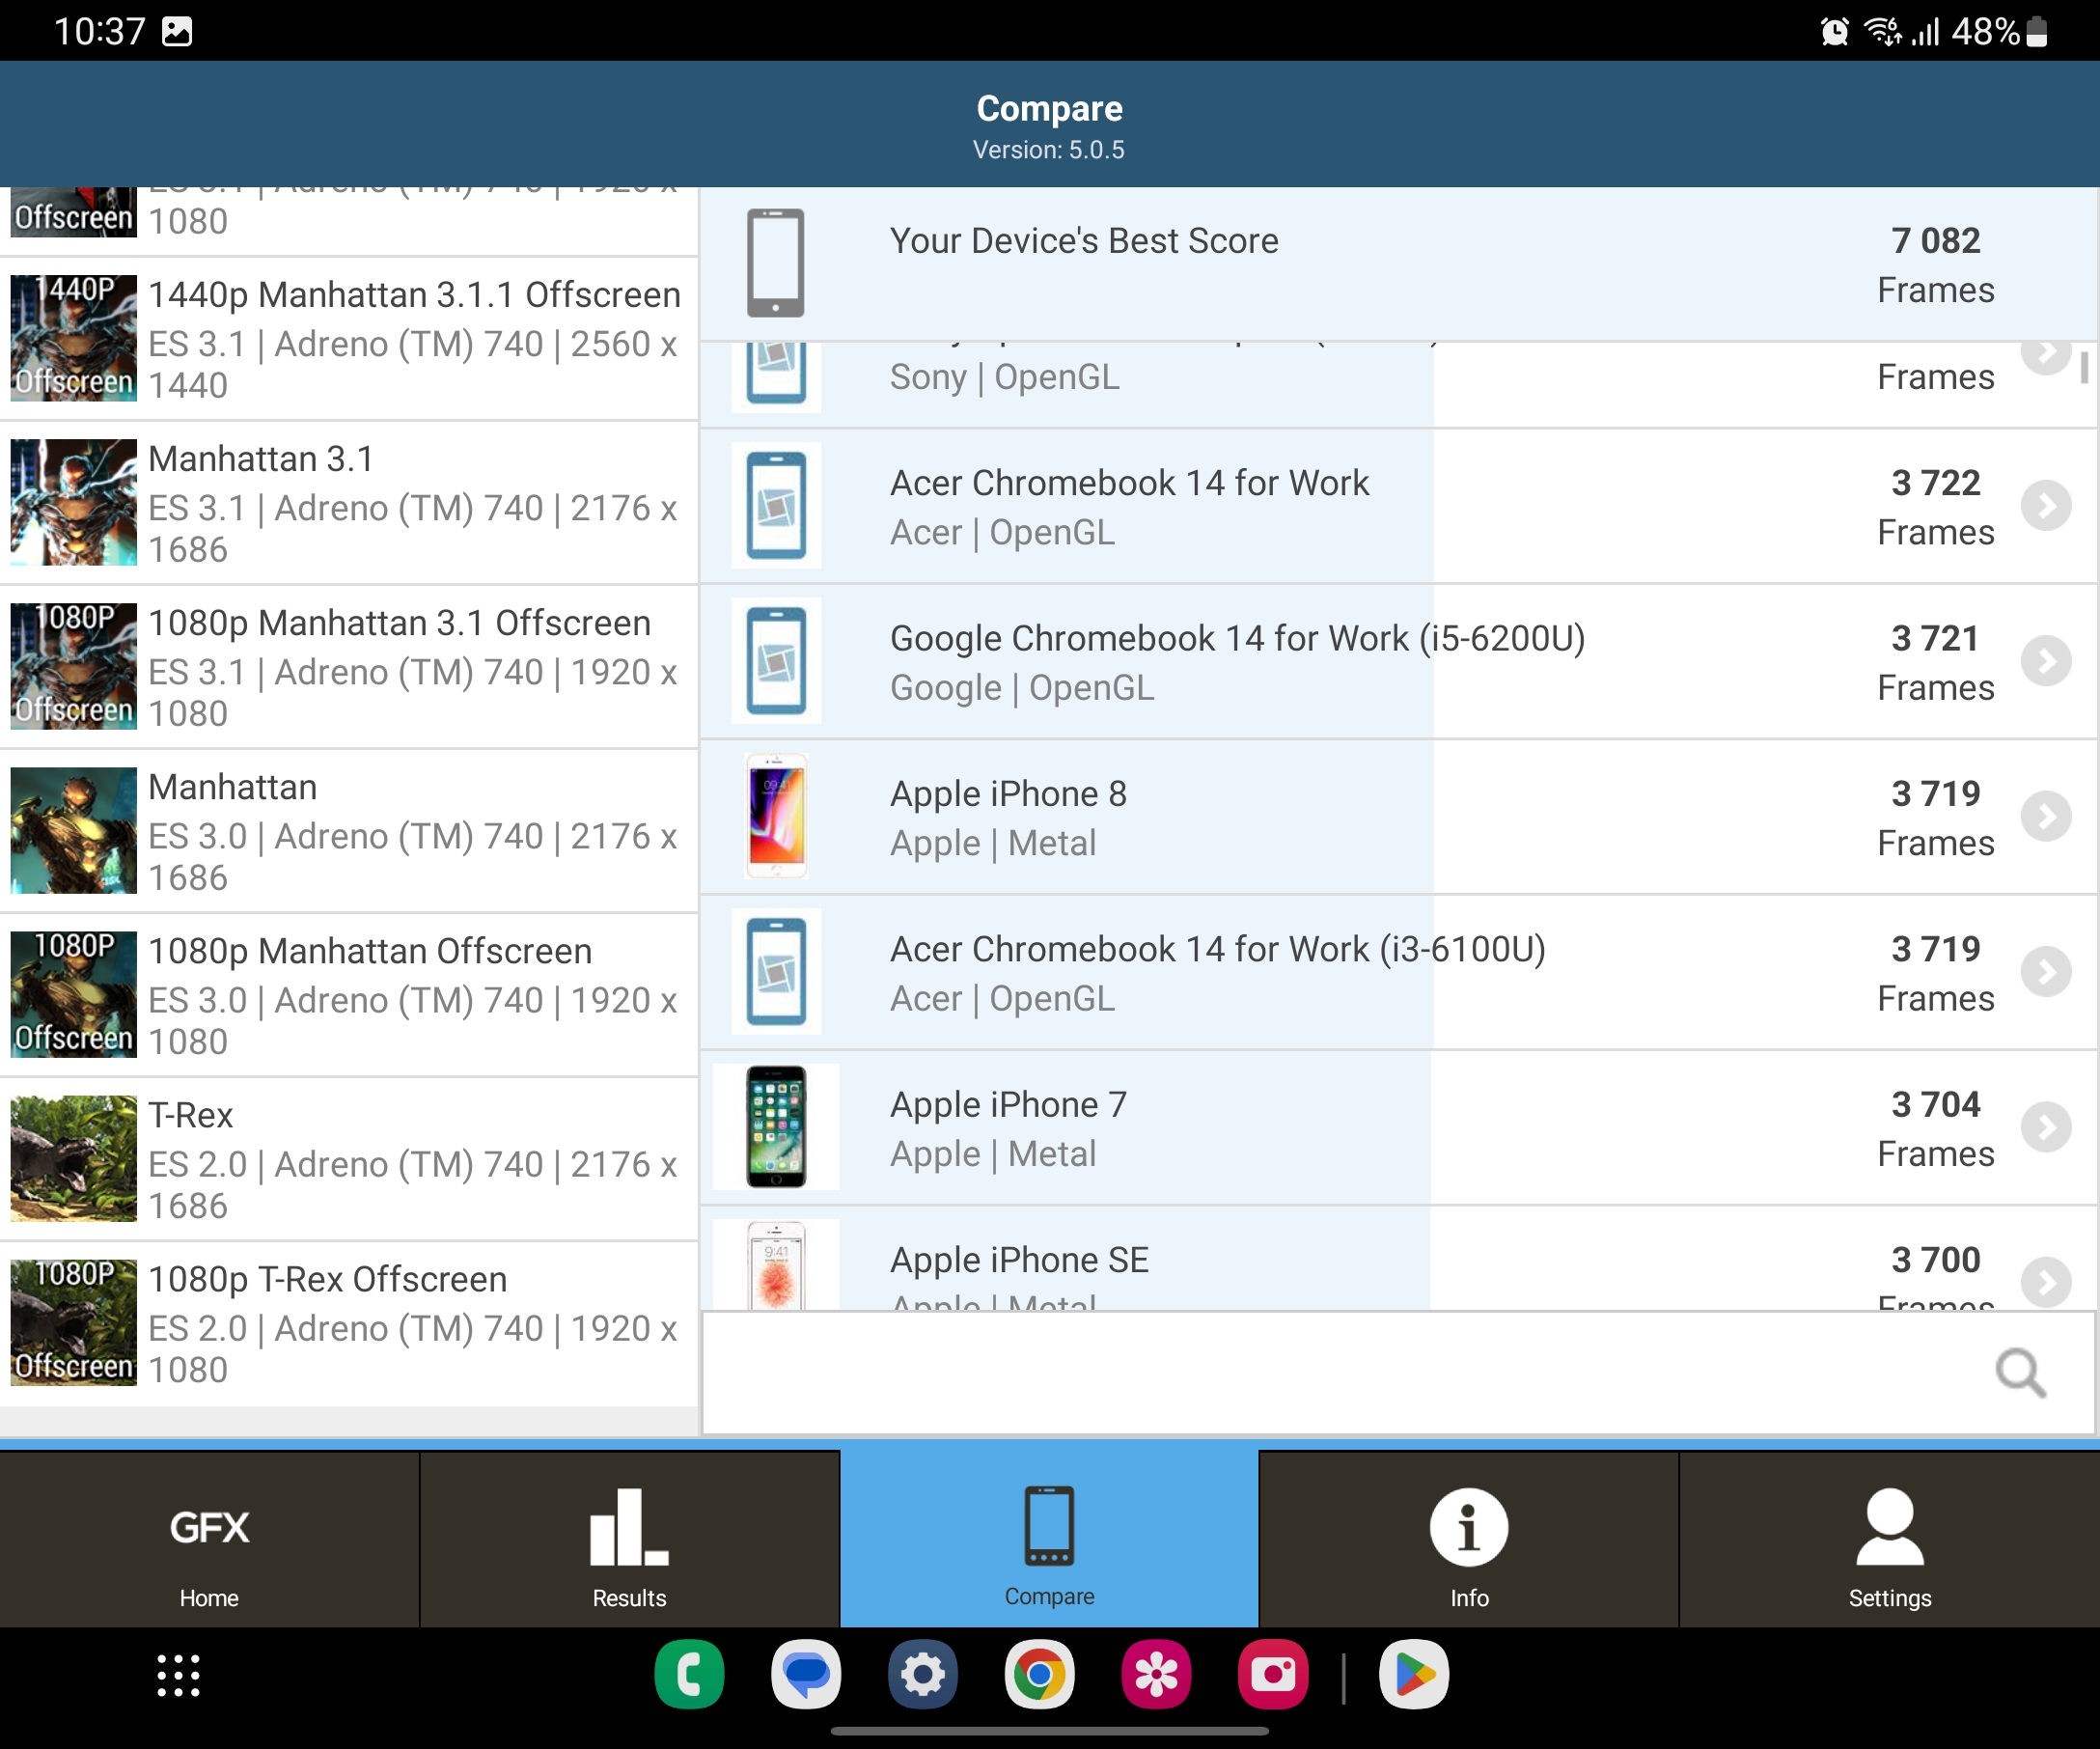Choose the Manhattan 3.1 test
Screen dimensions: 2100x1749
(348, 503)
